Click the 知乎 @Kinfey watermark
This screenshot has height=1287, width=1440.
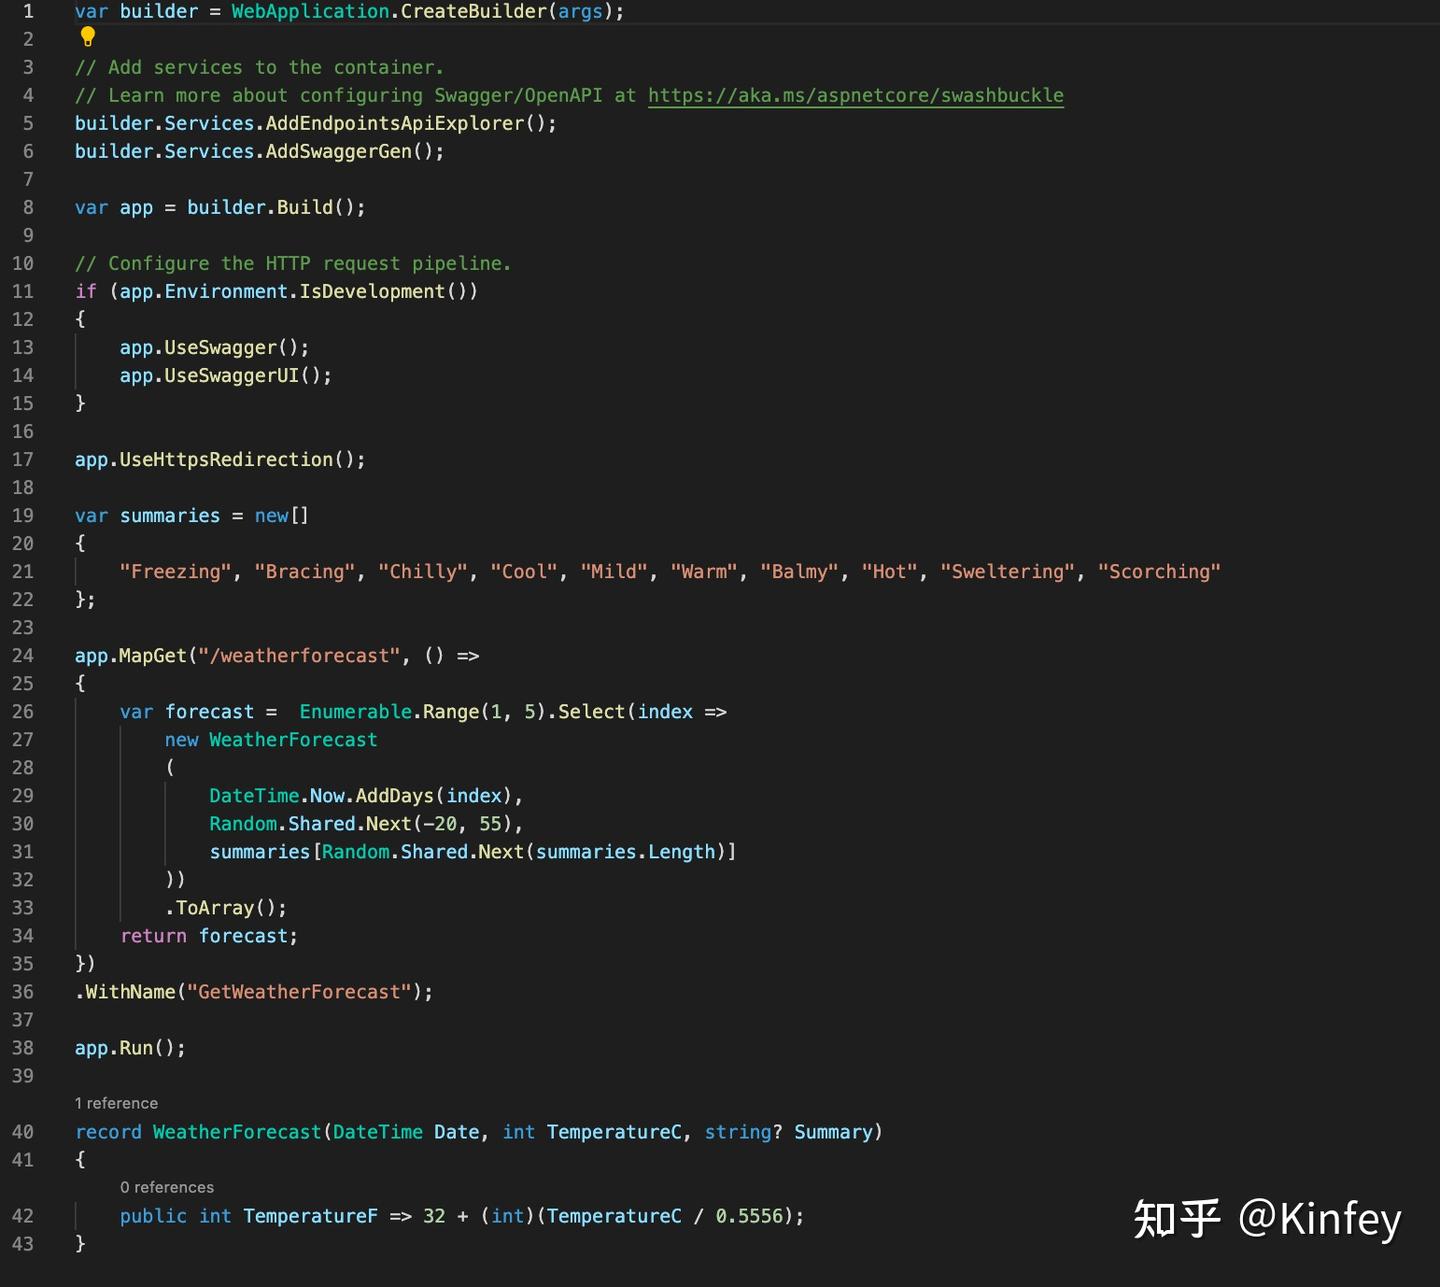click(x=1266, y=1218)
